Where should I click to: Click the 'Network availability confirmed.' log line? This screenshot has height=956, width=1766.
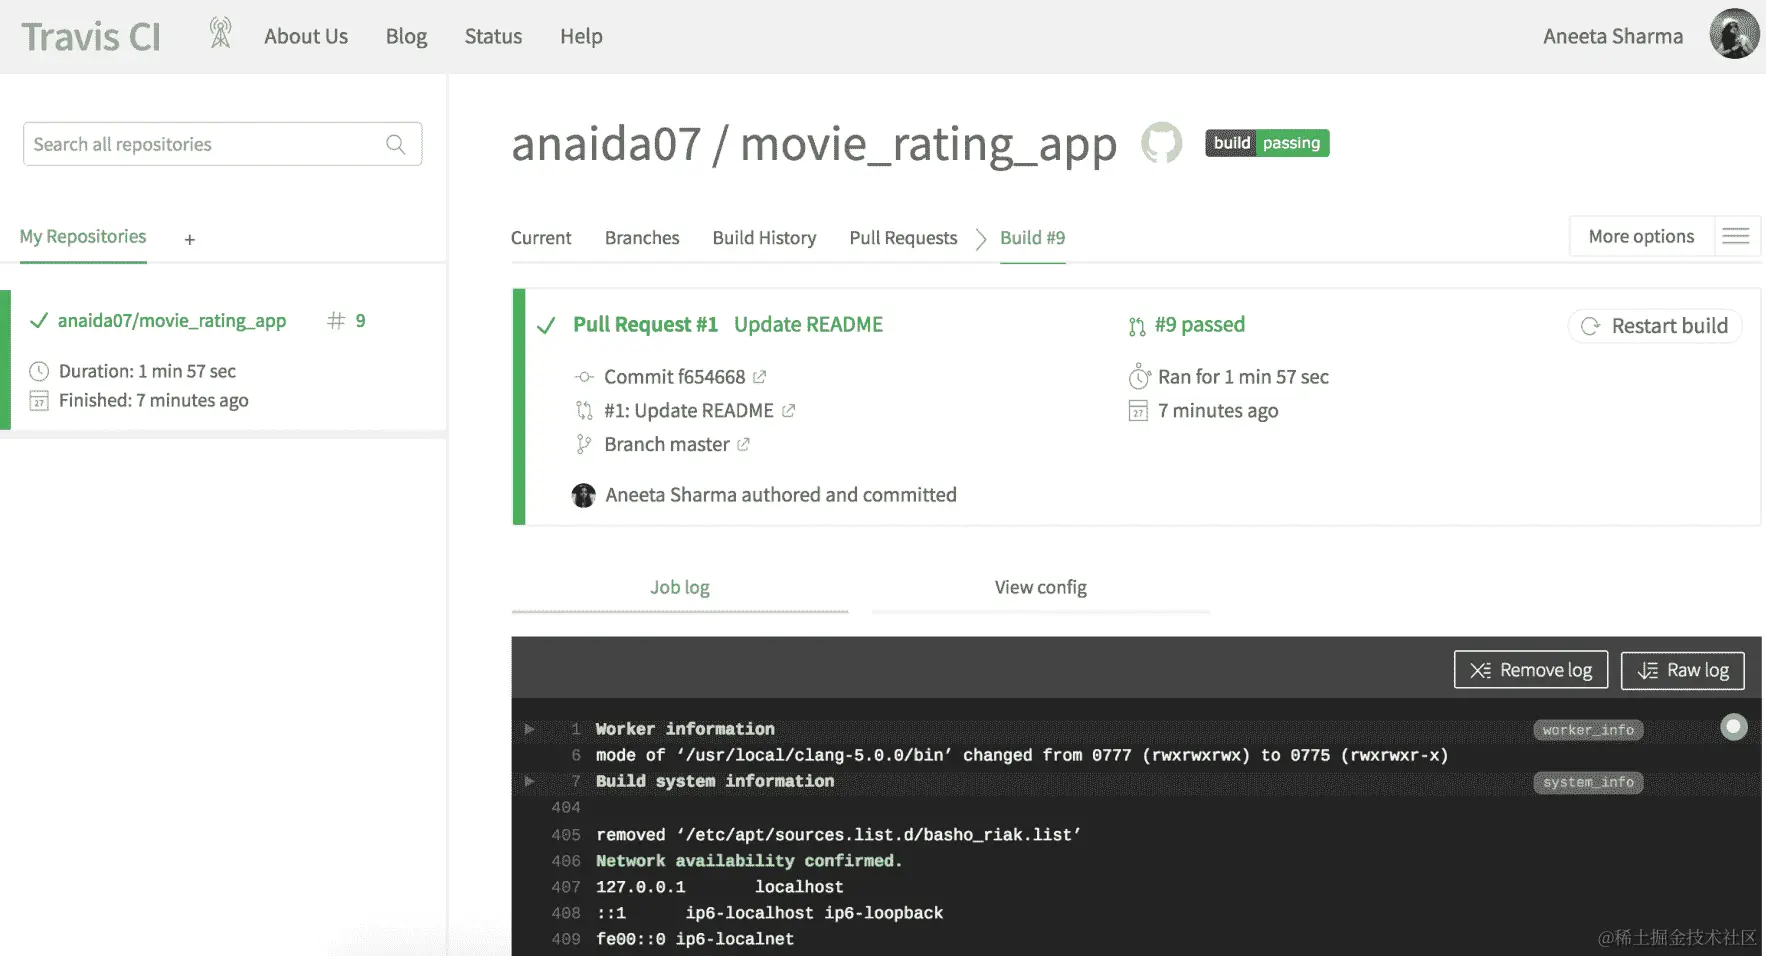(x=749, y=861)
